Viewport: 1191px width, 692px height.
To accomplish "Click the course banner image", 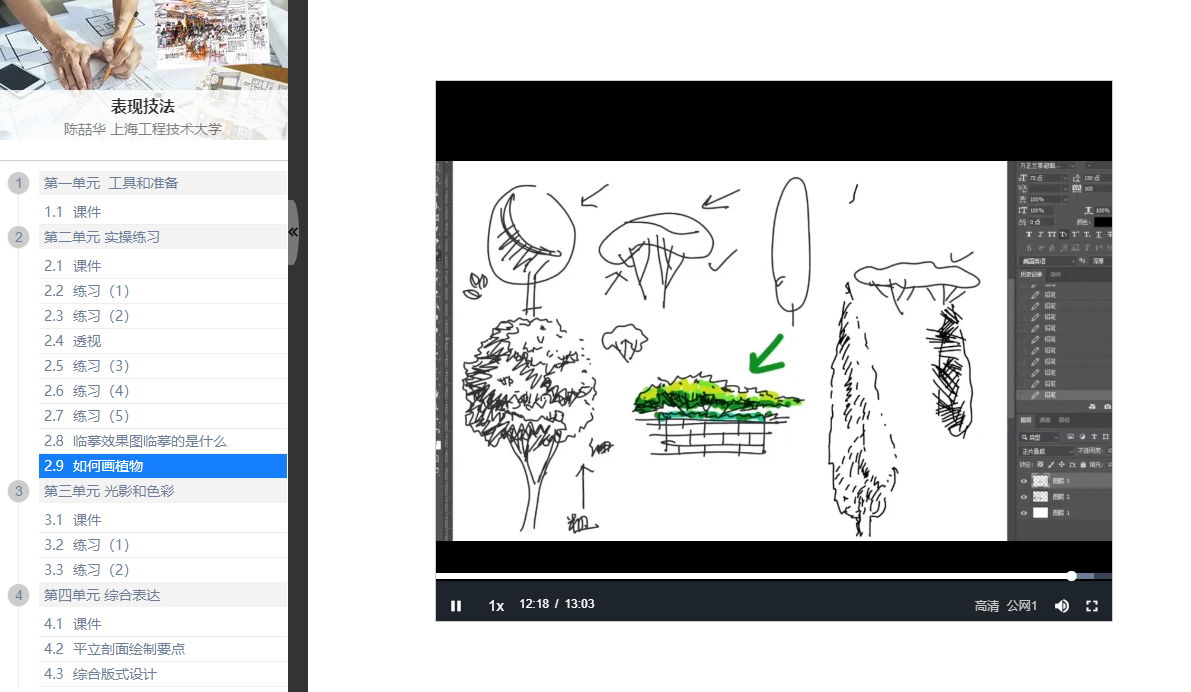I will (x=143, y=44).
